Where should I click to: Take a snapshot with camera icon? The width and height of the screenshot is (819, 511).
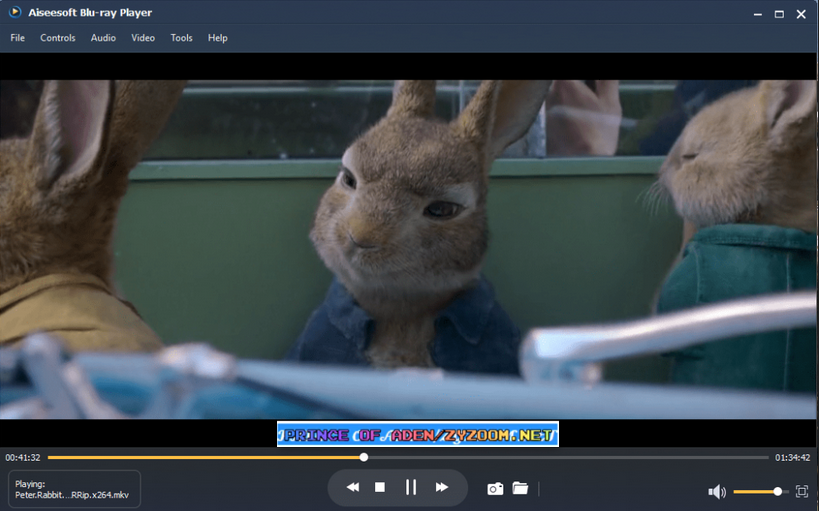tap(495, 489)
